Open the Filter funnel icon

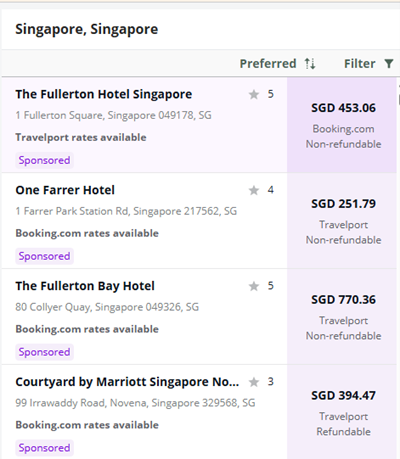coord(389,63)
